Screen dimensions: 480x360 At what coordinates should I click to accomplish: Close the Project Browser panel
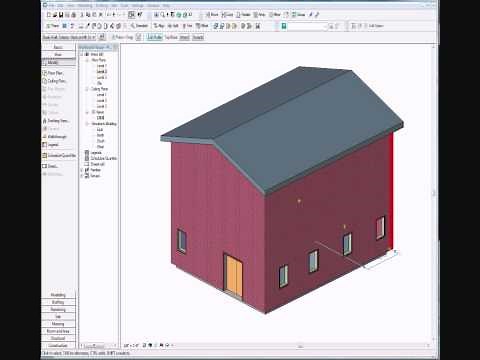115,47
